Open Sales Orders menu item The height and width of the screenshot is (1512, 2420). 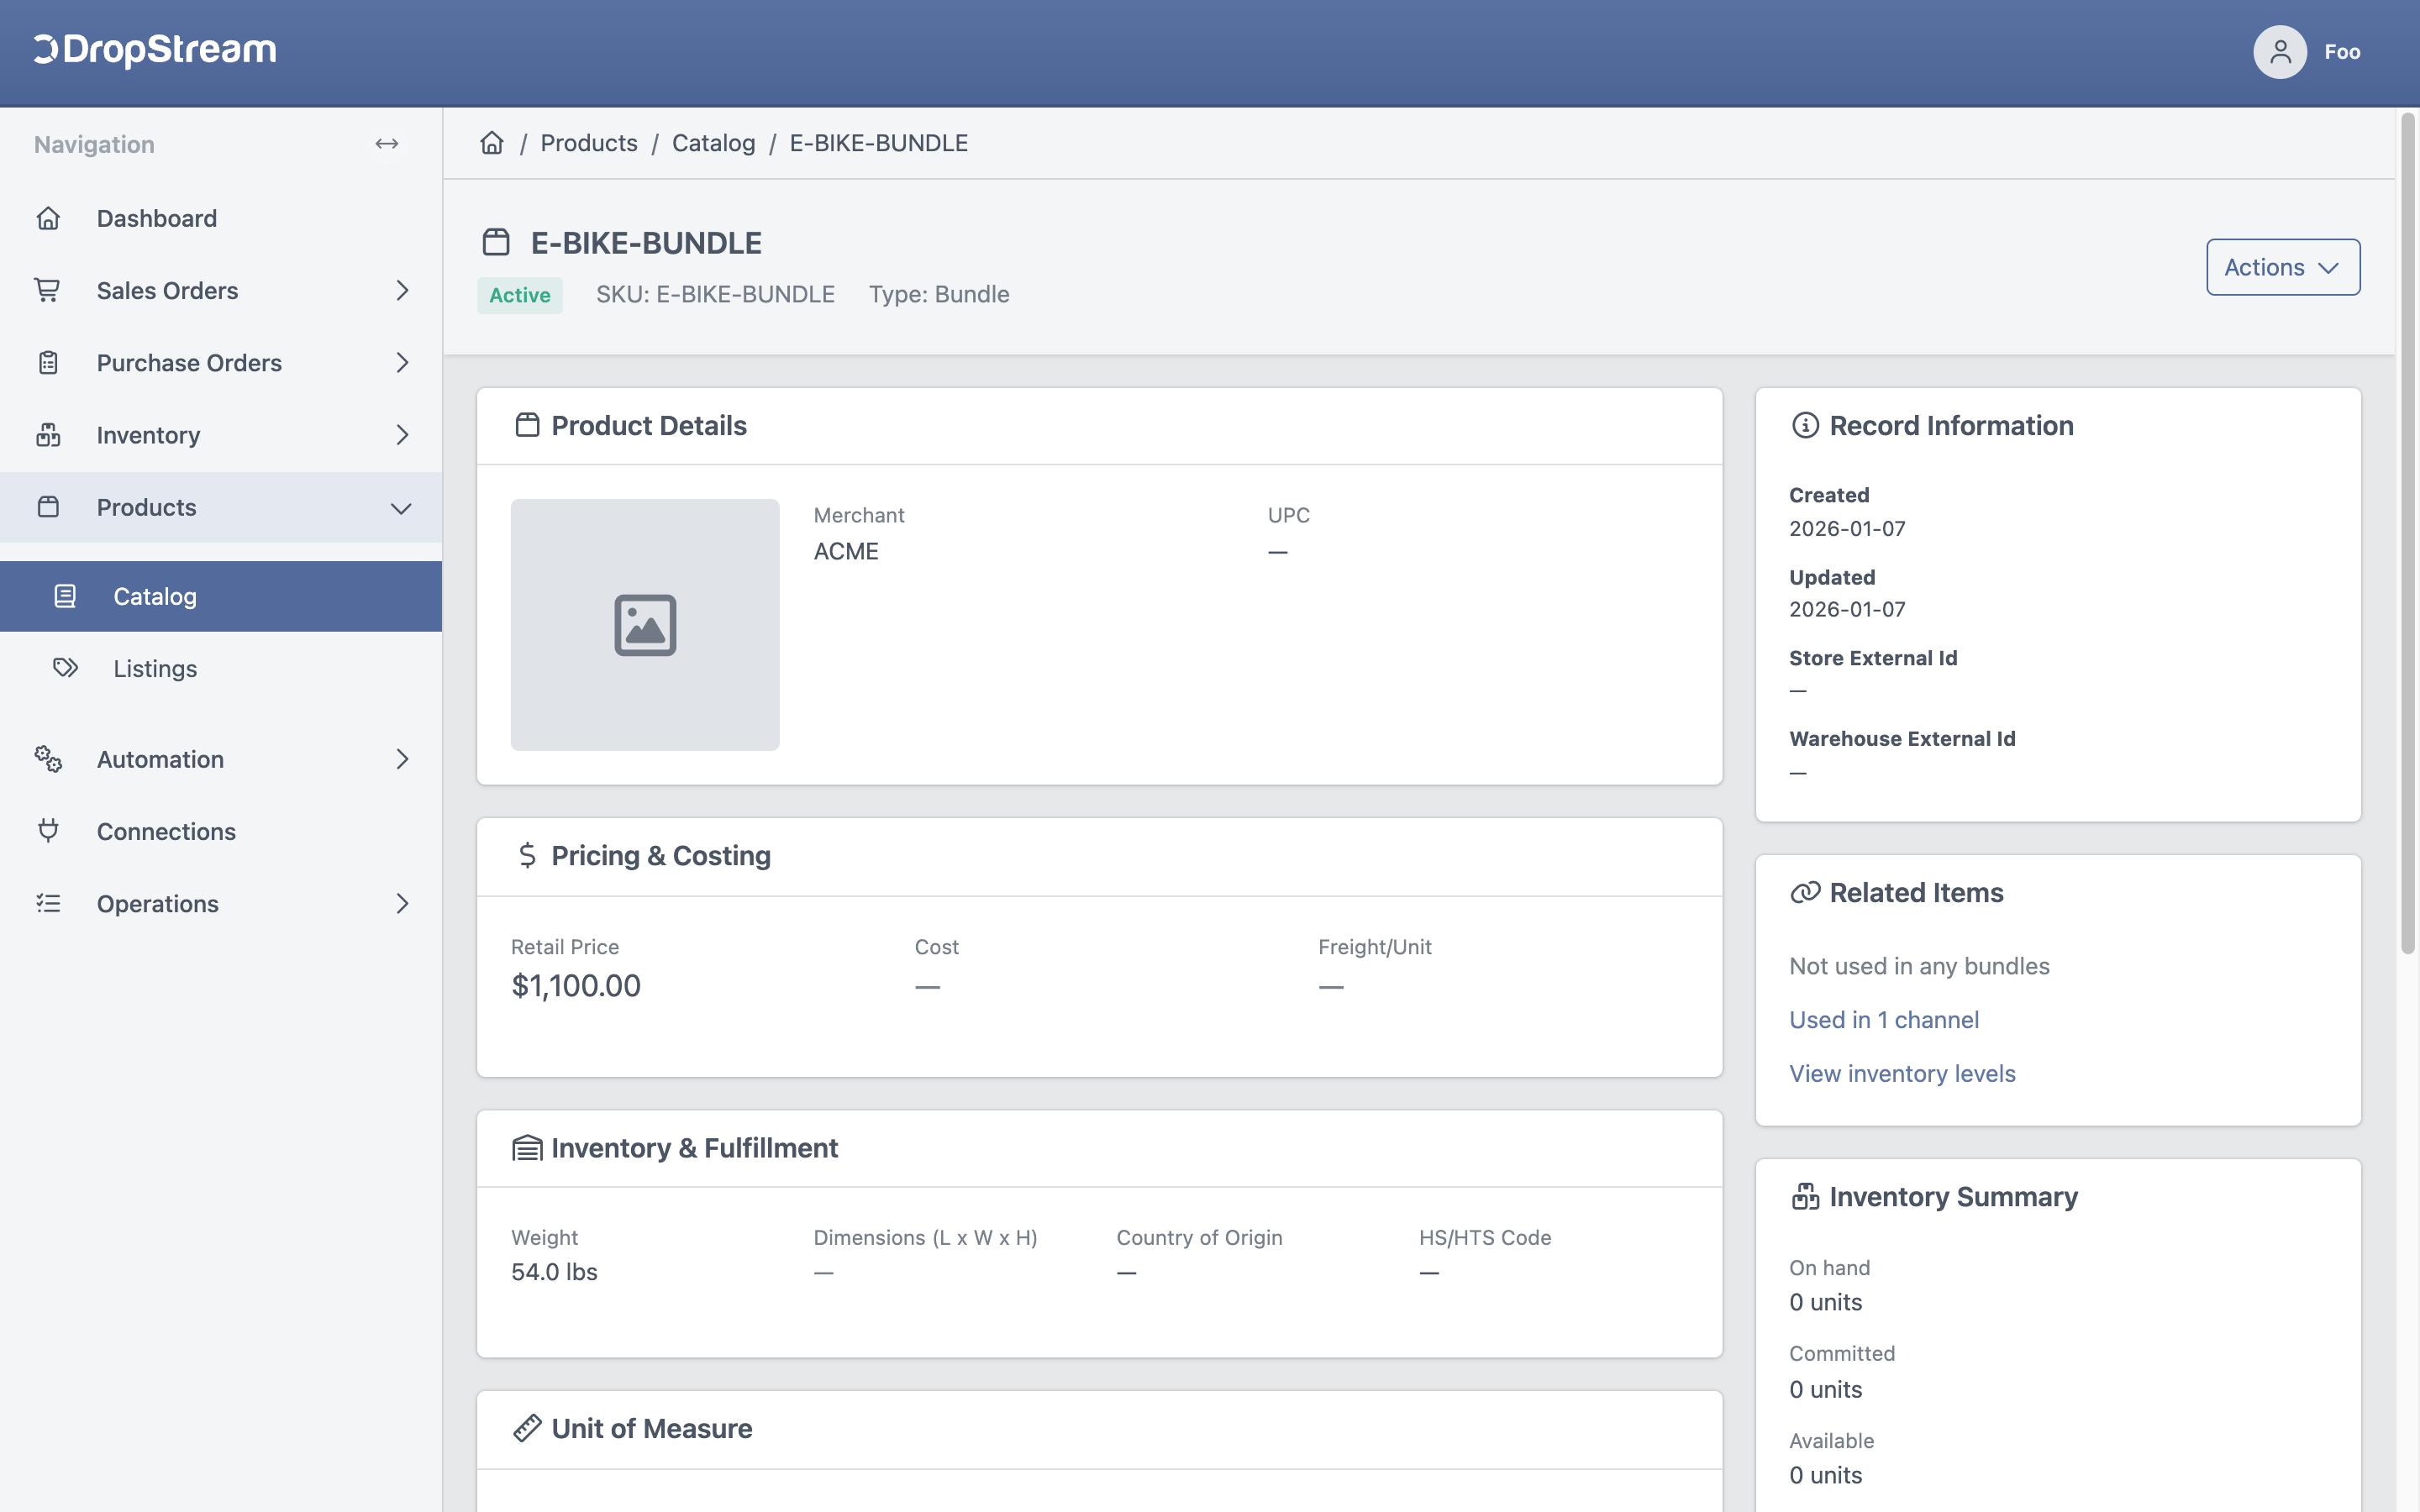[x=221, y=290]
